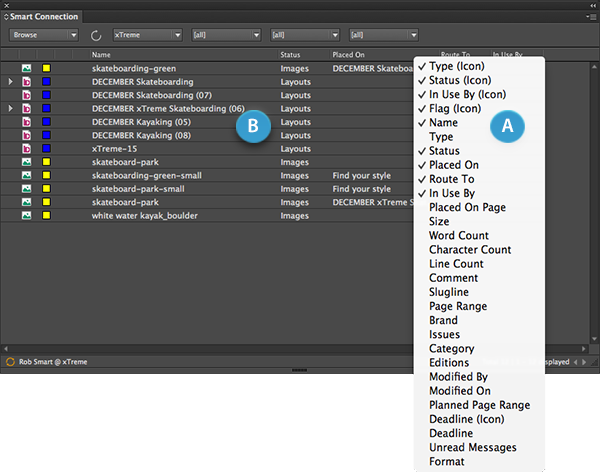Select white water kayak_boulder file name

[145, 216]
